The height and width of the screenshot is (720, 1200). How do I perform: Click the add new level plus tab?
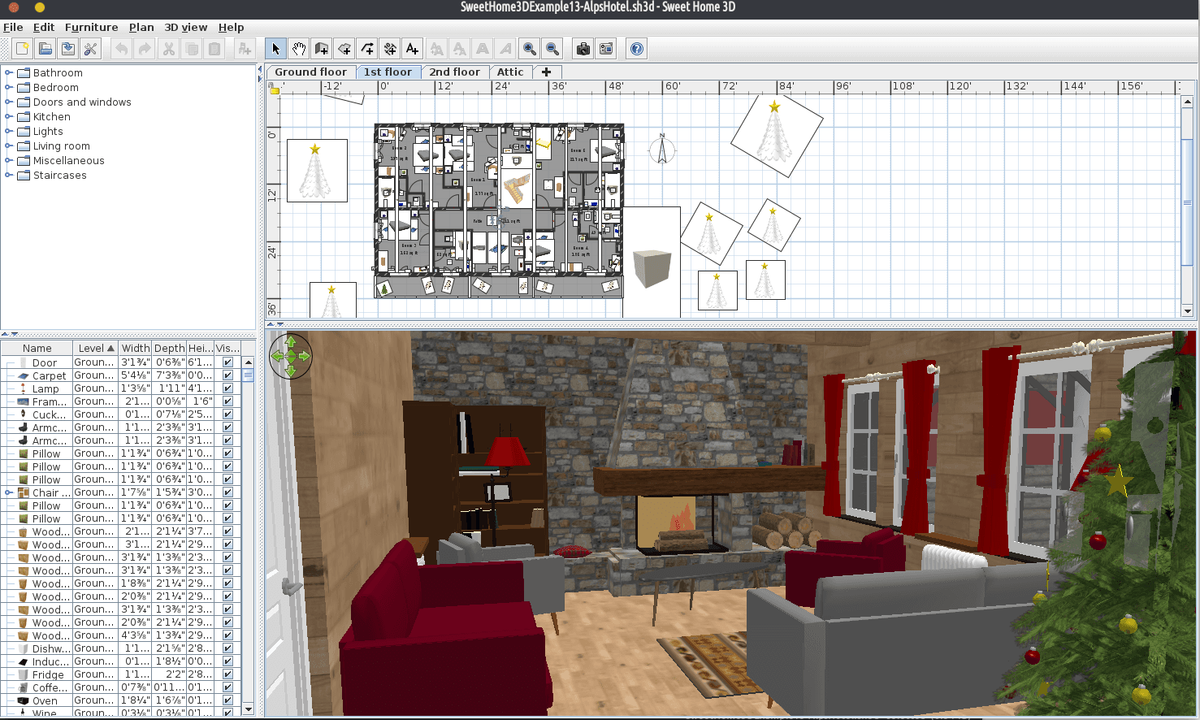(546, 72)
